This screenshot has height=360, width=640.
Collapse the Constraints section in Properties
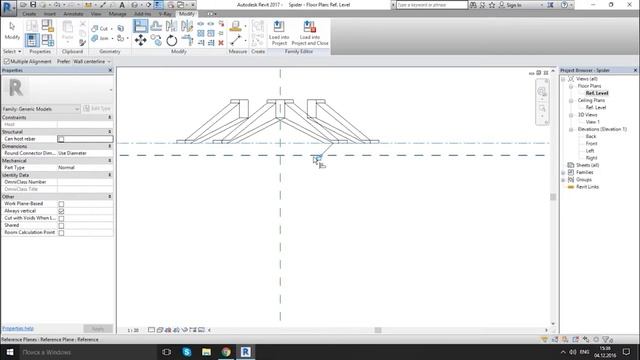(109, 117)
